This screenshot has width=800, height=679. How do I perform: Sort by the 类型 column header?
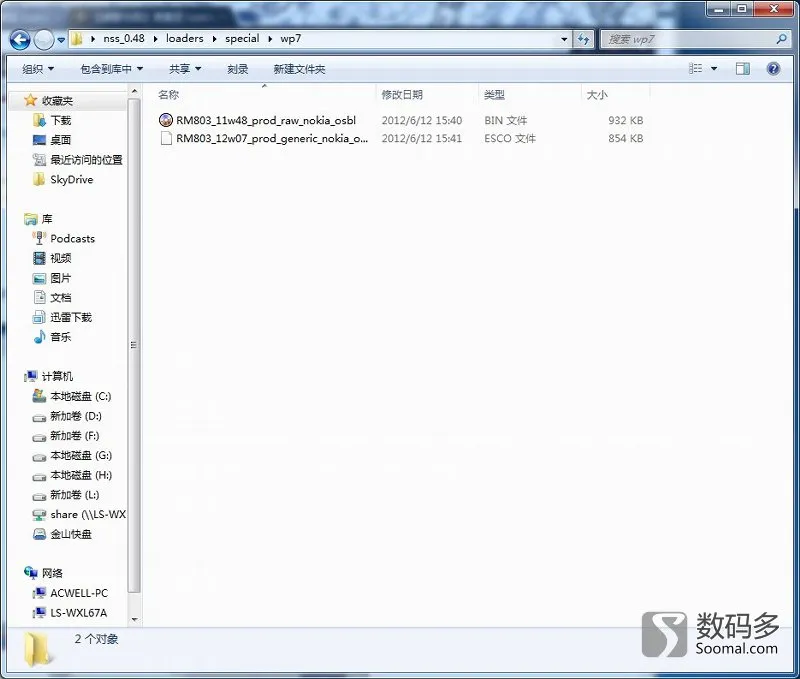(x=494, y=94)
